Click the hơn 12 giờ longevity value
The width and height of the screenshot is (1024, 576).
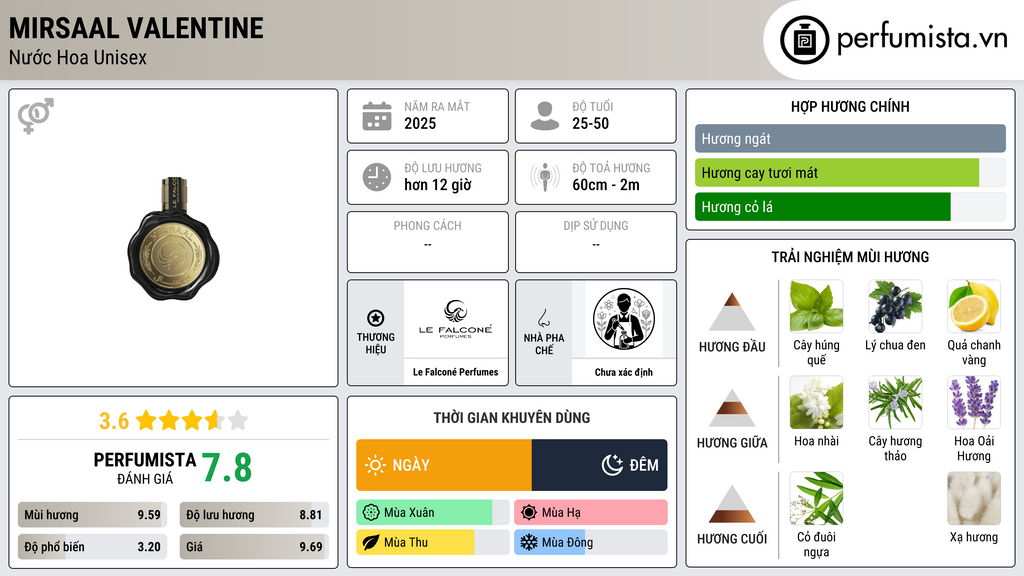tap(438, 185)
